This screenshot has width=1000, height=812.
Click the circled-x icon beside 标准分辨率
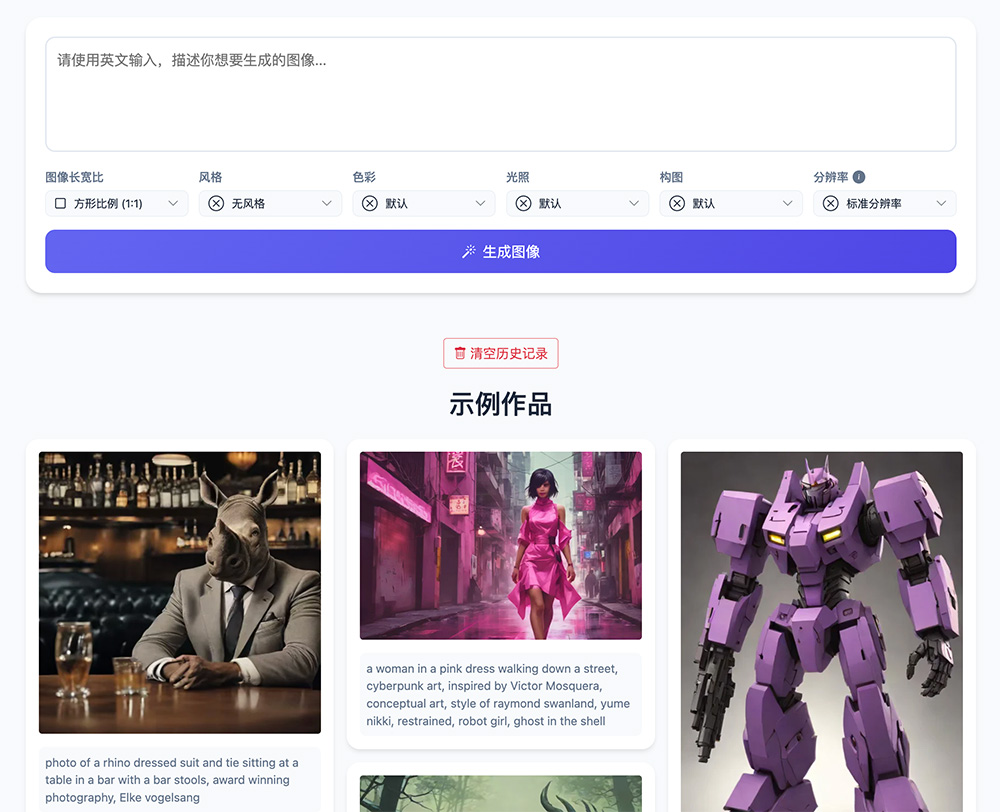(x=830, y=203)
